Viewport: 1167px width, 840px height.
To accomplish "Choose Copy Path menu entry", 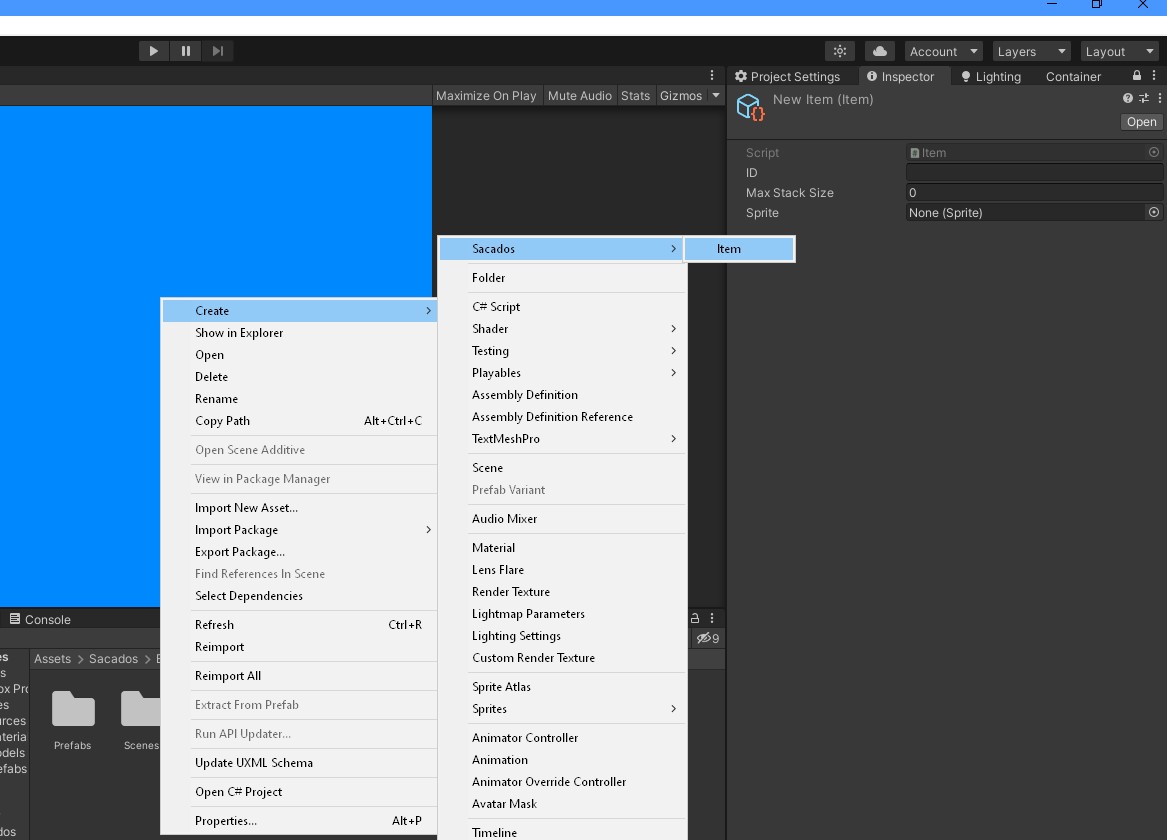I will (x=299, y=421).
